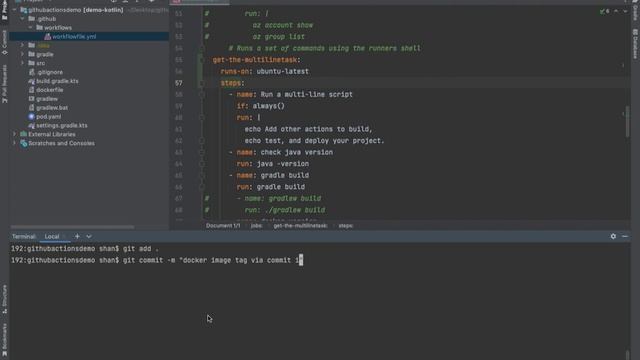640x360 pixels.
Task: Open Bookmarks tool window
Action: click(x=4, y=339)
